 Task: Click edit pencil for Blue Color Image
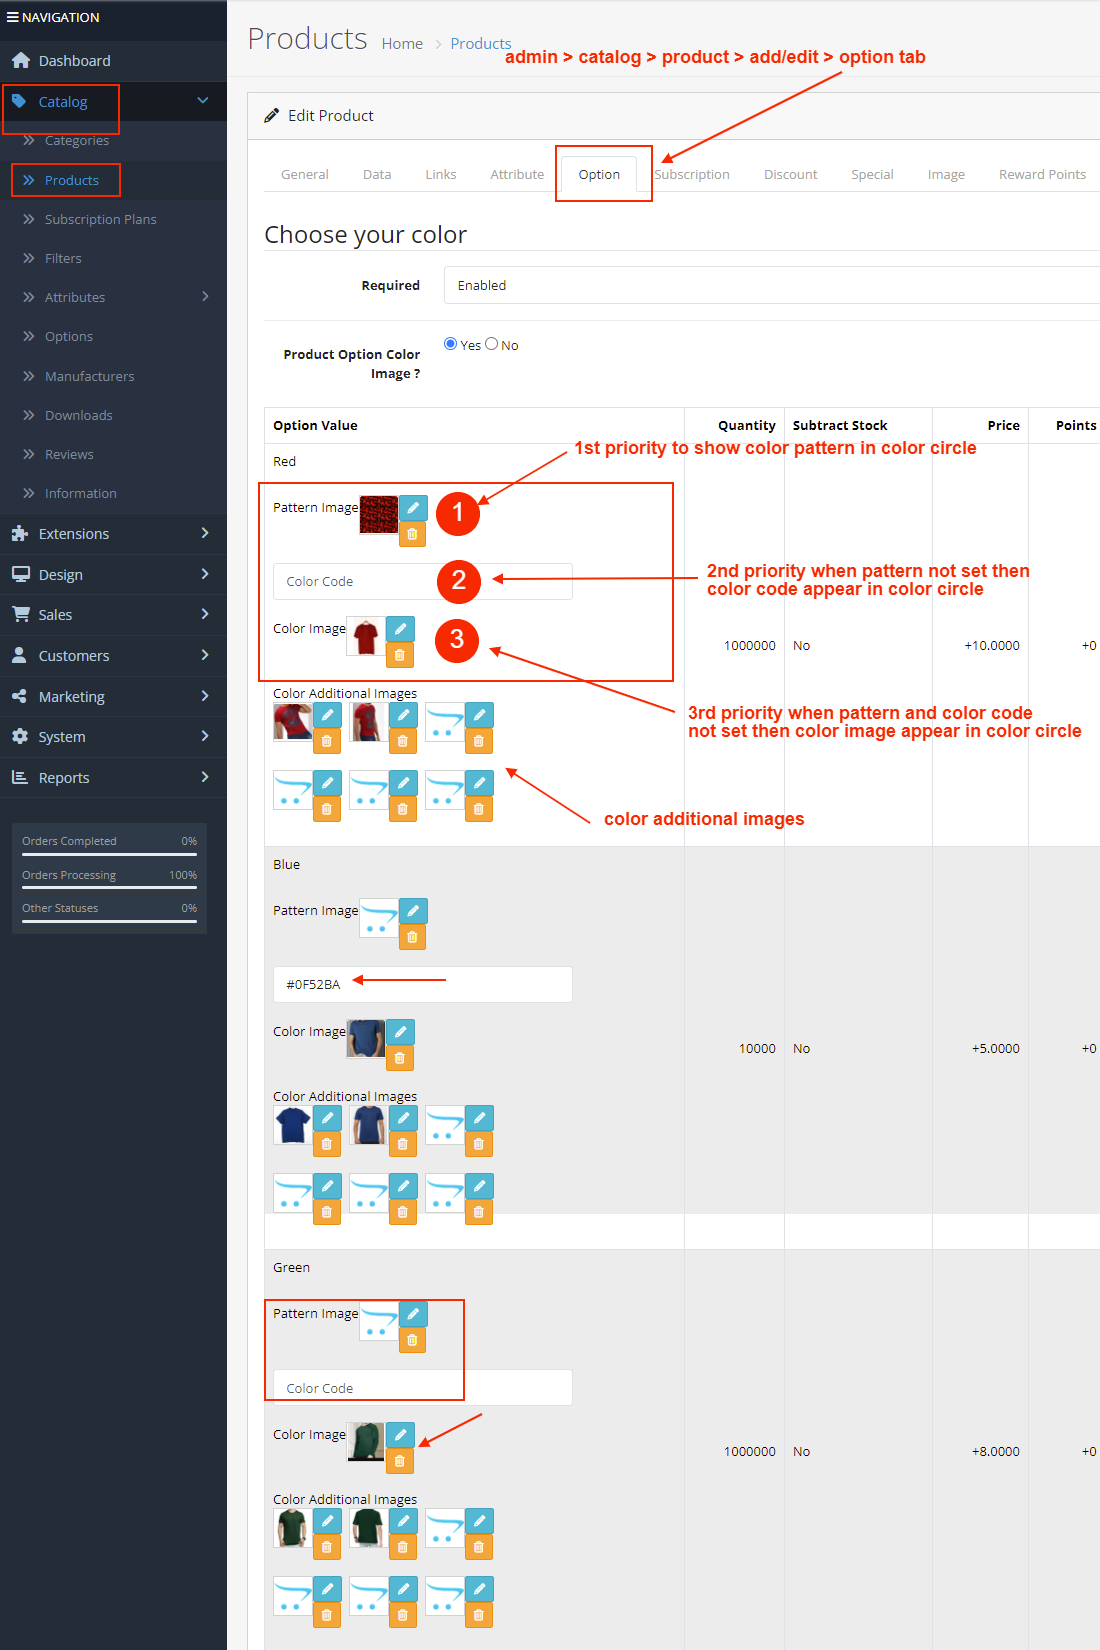click(400, 1032)
